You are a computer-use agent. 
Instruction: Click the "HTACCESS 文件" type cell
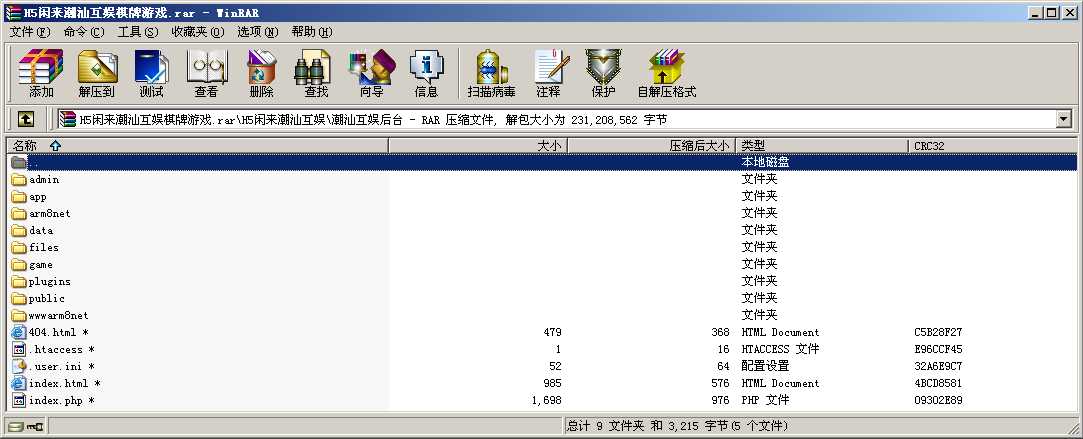[x=780, y=349]
